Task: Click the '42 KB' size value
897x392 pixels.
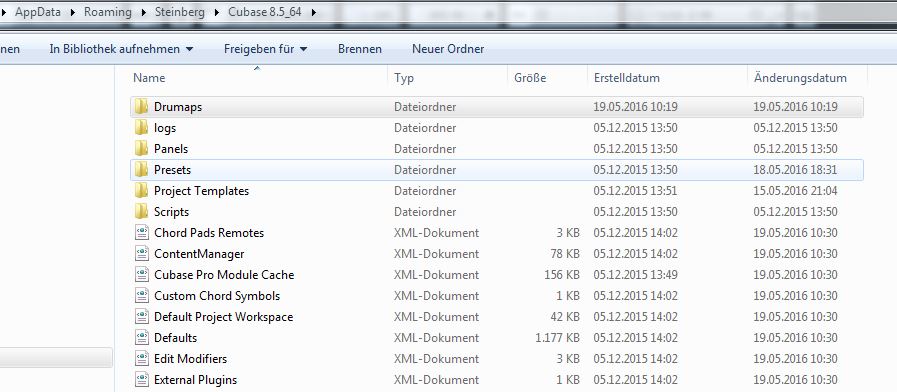Action: 565,317
